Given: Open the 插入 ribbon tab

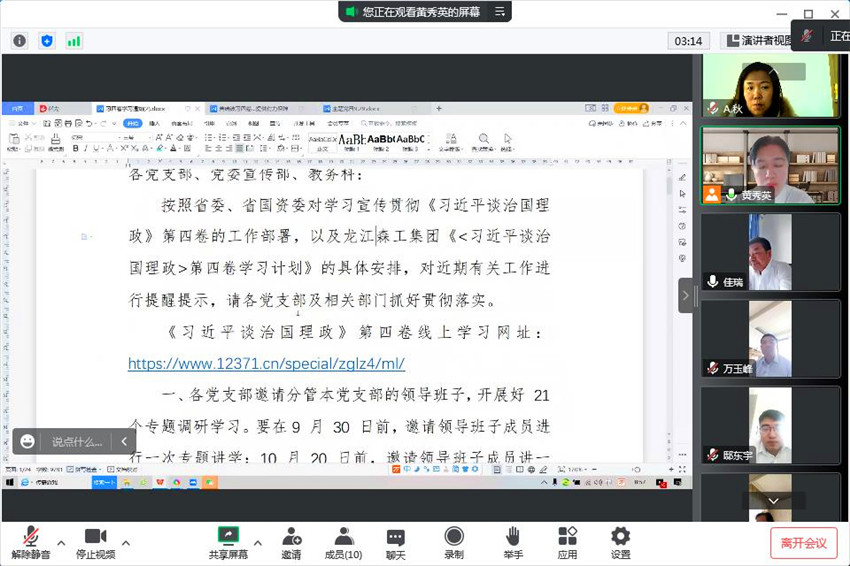Looking at the screenshot, I should coord(154,123).
